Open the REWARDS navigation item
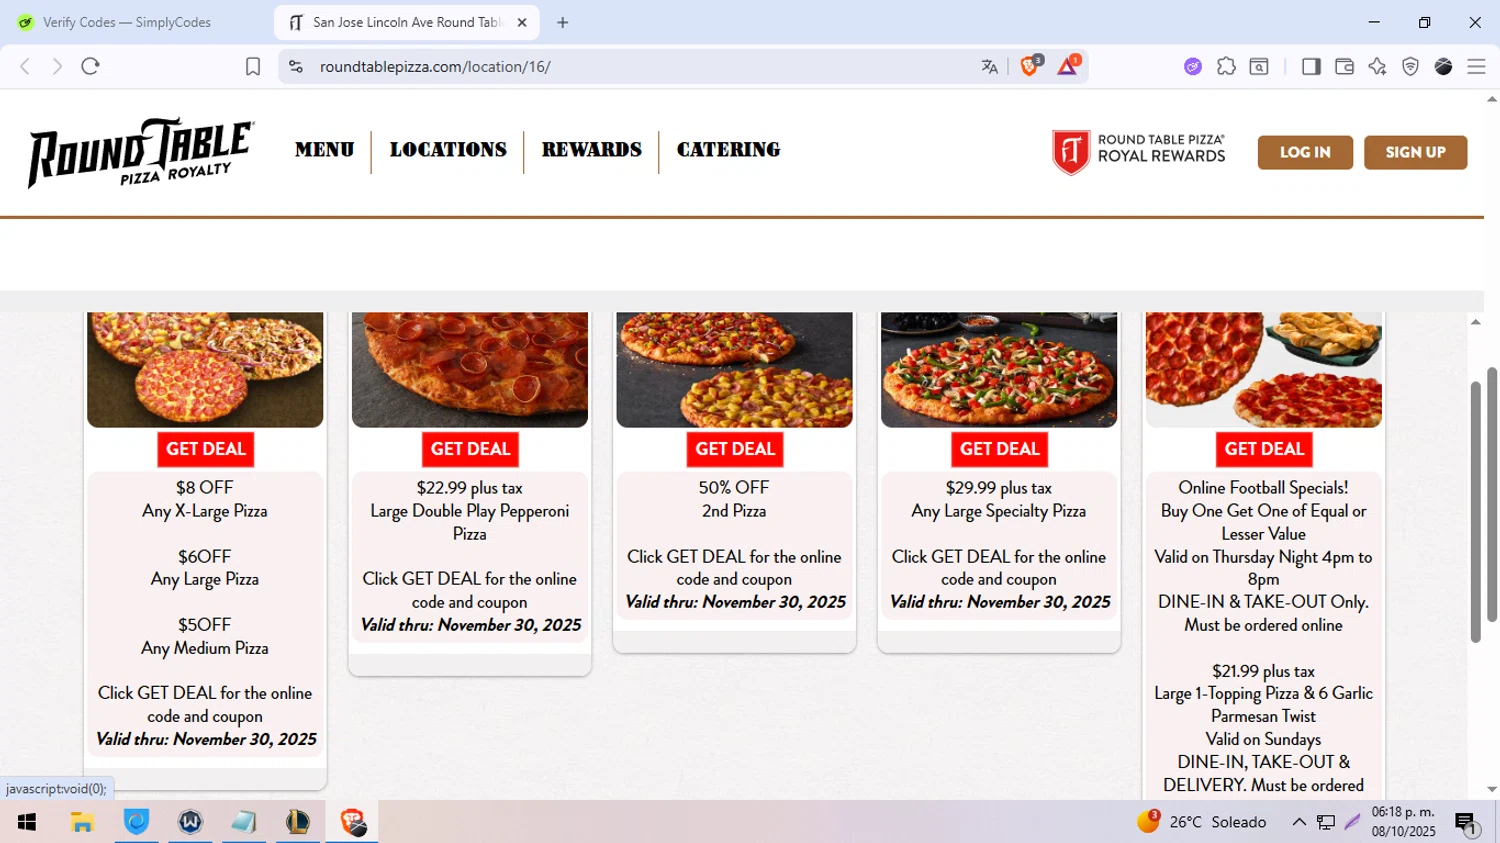The image size is (1500, 843). [x=591, y=150]
